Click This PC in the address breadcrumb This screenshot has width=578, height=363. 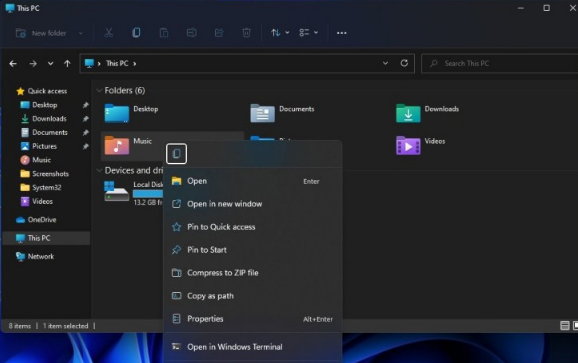pyautogui.click(x=117, y=63)
